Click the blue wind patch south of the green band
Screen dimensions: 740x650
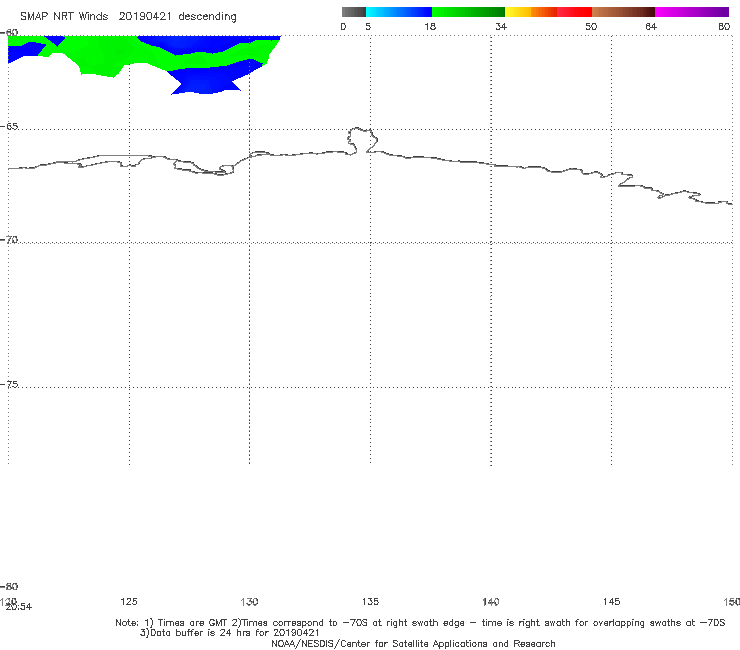[x=206, y=79]
